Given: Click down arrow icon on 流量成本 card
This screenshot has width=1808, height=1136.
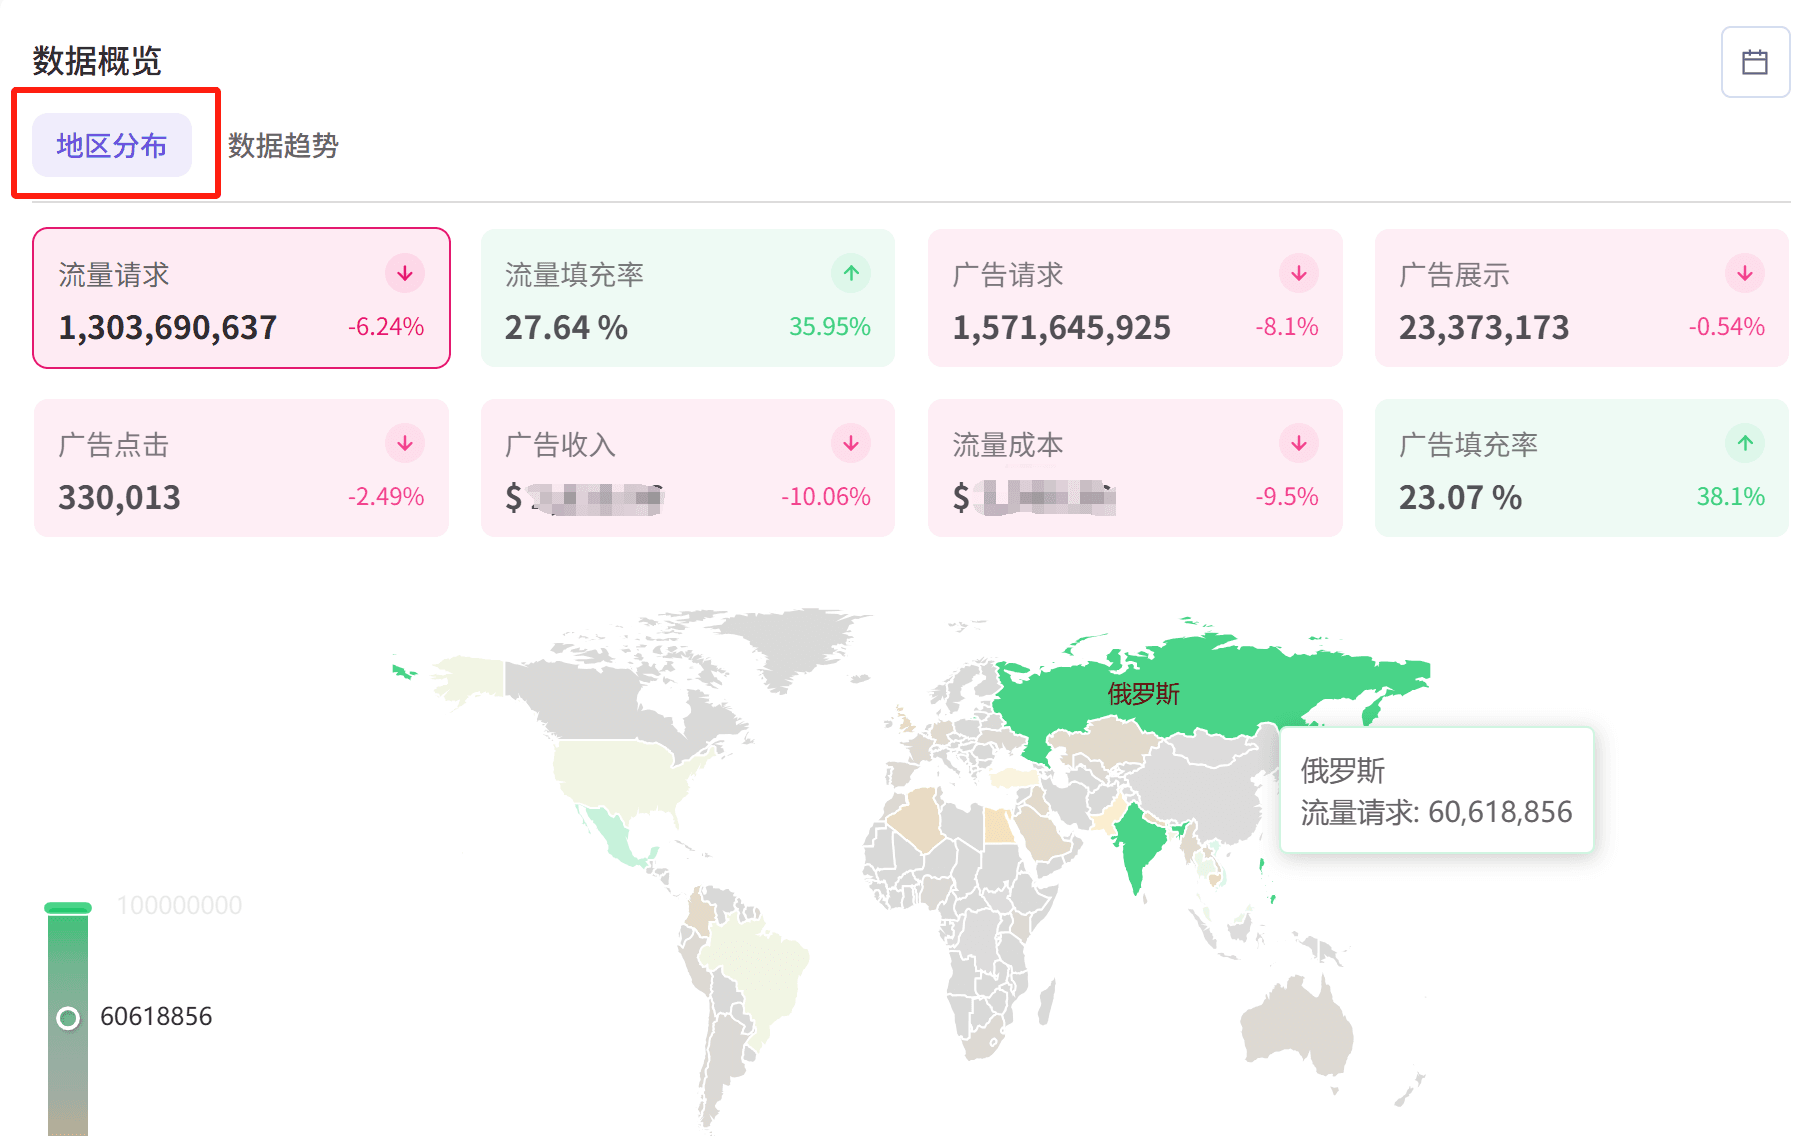Looking at the screenshot, I should 1298,443.
